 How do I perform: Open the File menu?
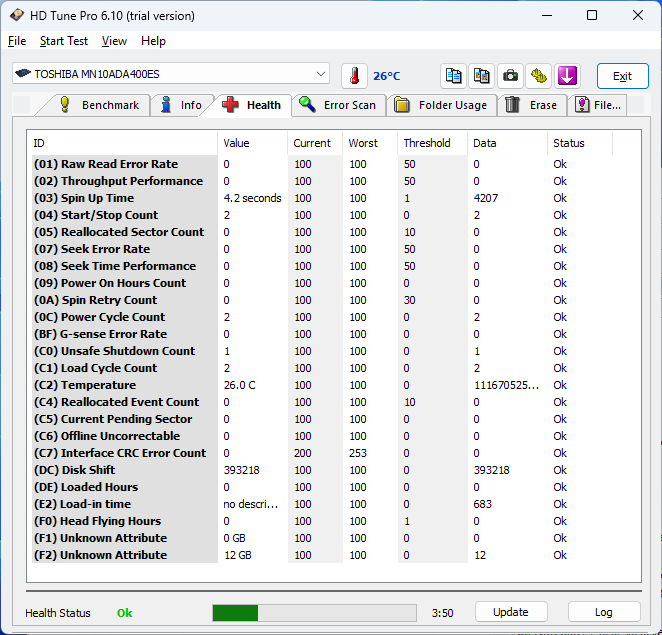17,41
